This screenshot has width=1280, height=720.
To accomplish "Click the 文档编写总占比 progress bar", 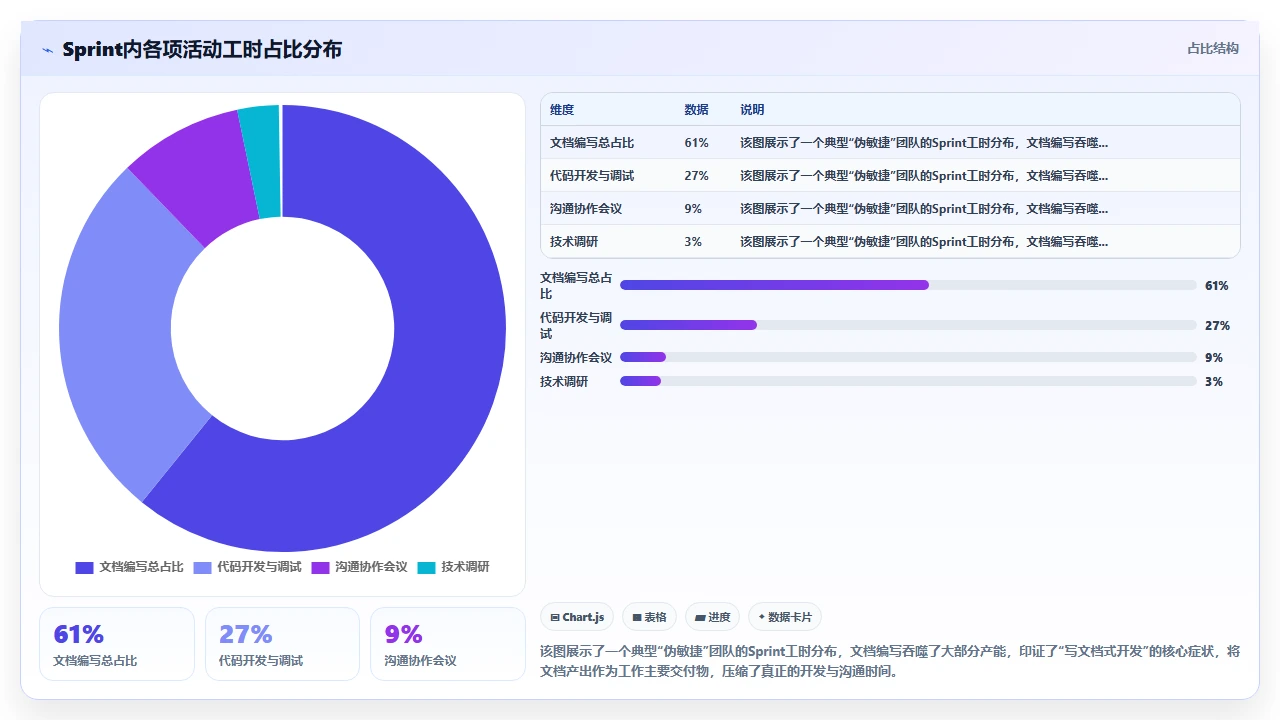I will point(908,285).
